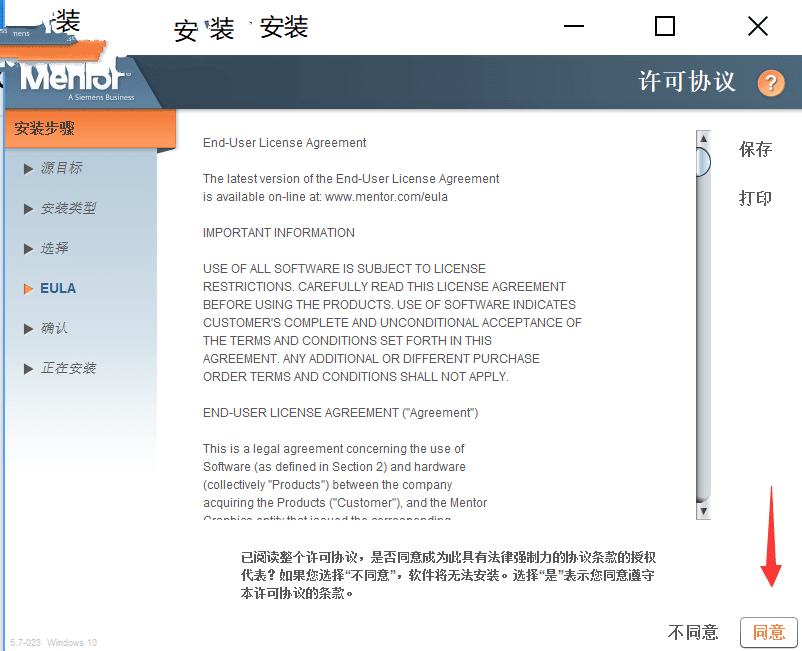Select the 源目标 installation step

point(61,168)
